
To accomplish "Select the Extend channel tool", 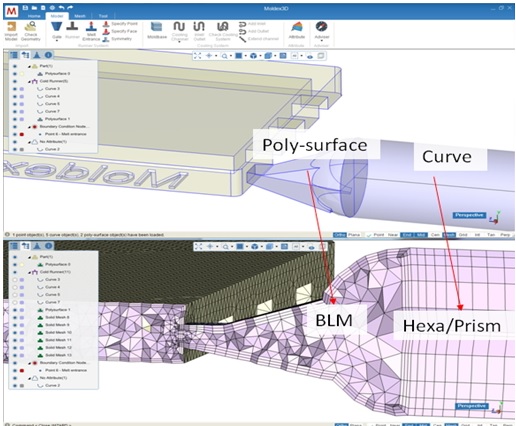I will coord(259,39).
